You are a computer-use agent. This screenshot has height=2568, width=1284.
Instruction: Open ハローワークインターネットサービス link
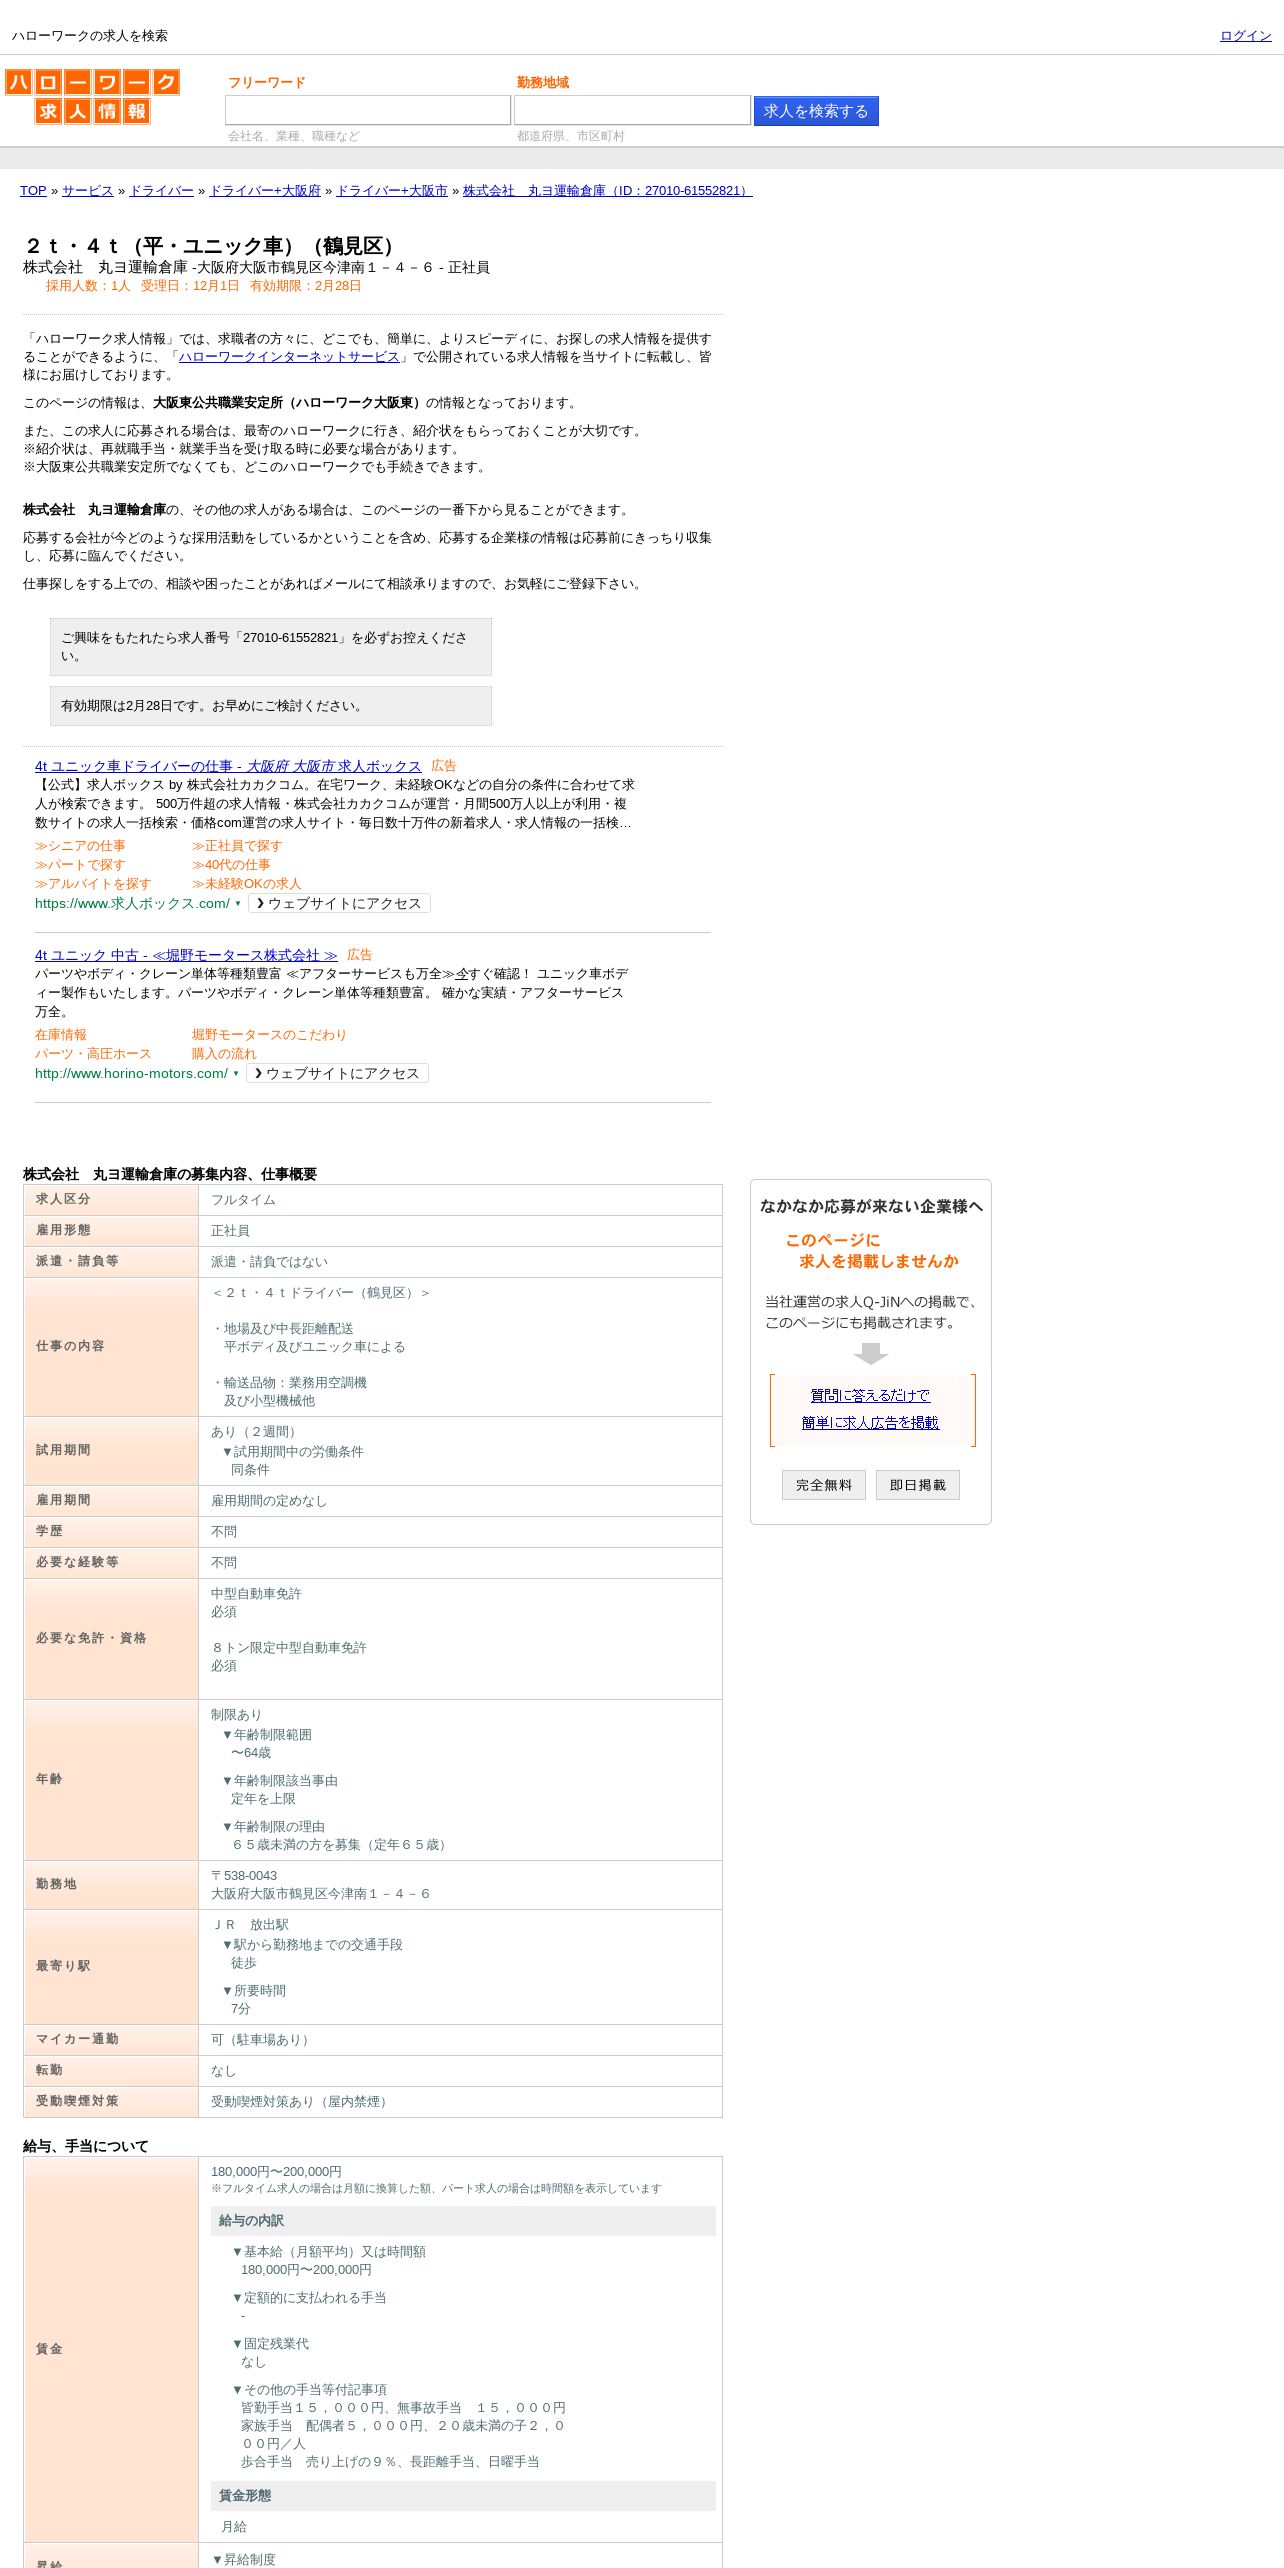coord(289,357)
